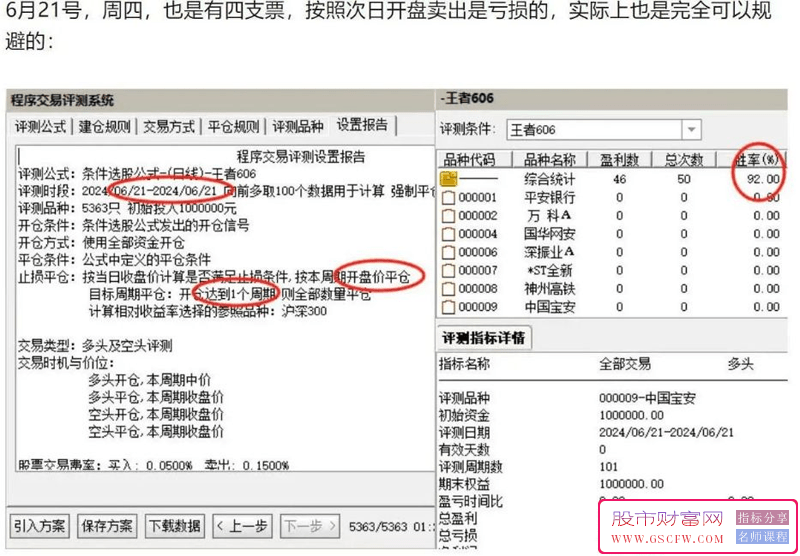Screen dimensions: 800x556
Task: Click the 50 total count value
Action: point(684,179)
